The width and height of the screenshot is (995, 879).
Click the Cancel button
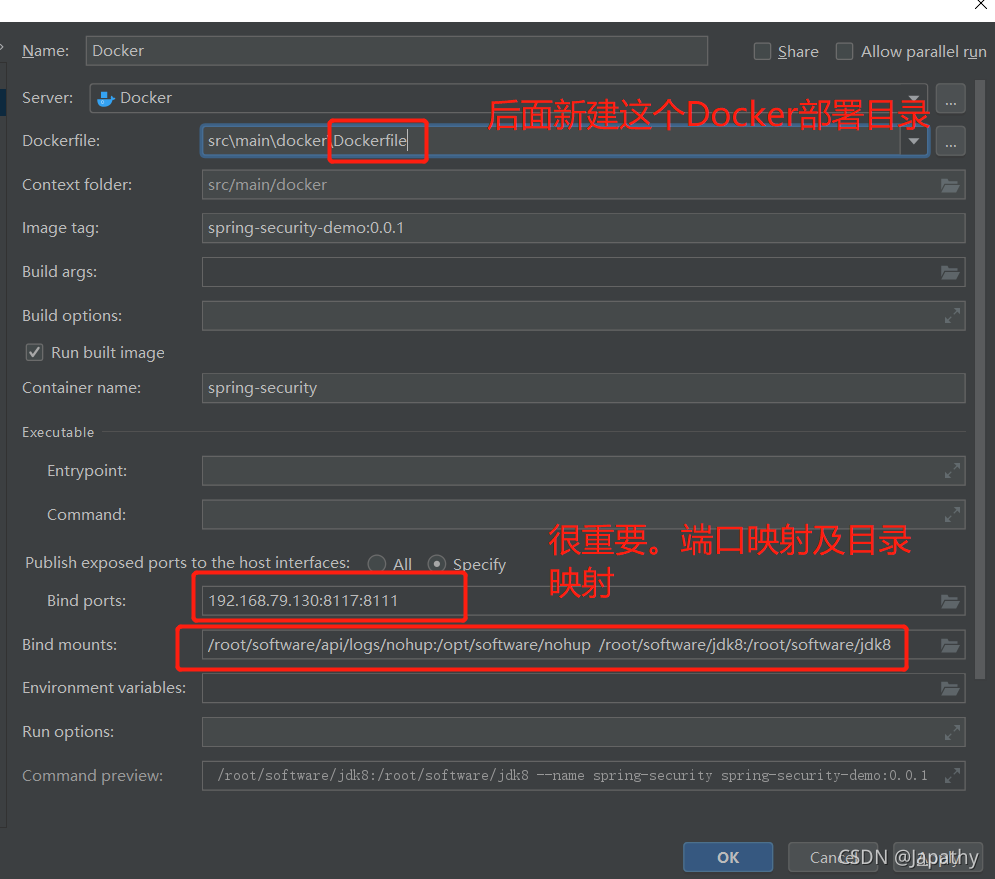coord(833,857)
